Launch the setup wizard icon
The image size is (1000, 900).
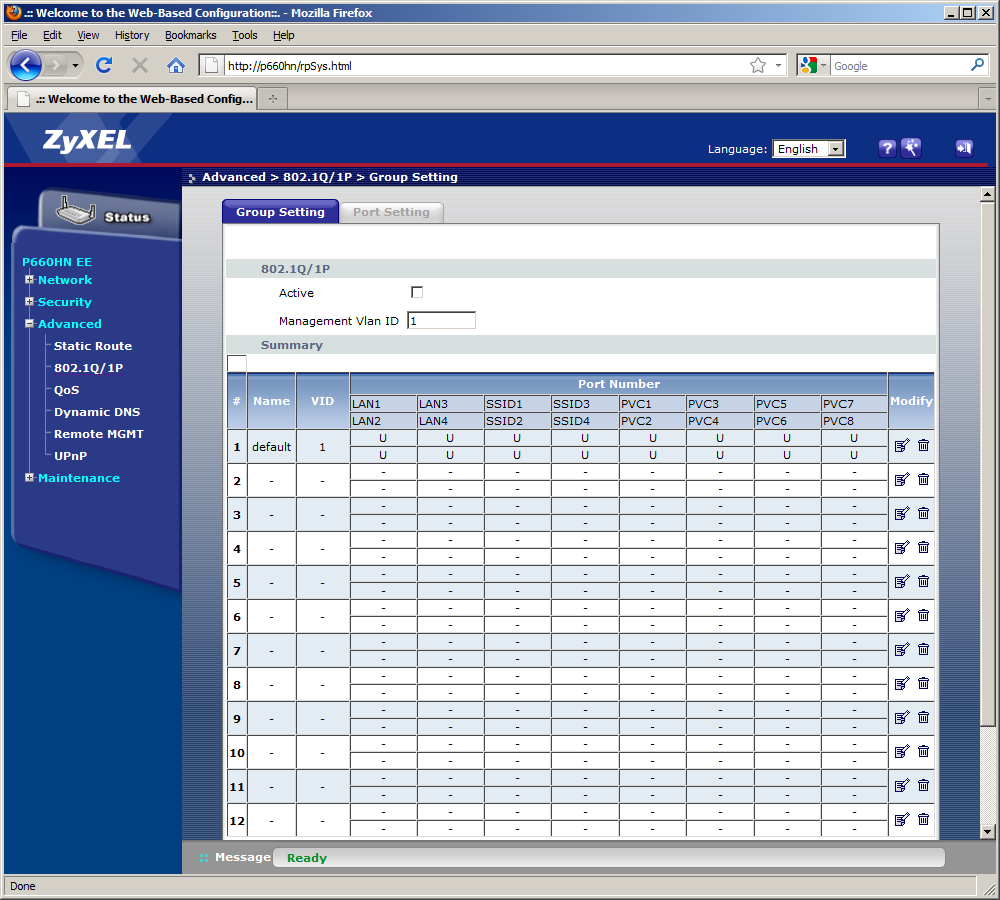click(x=911, y=148)
